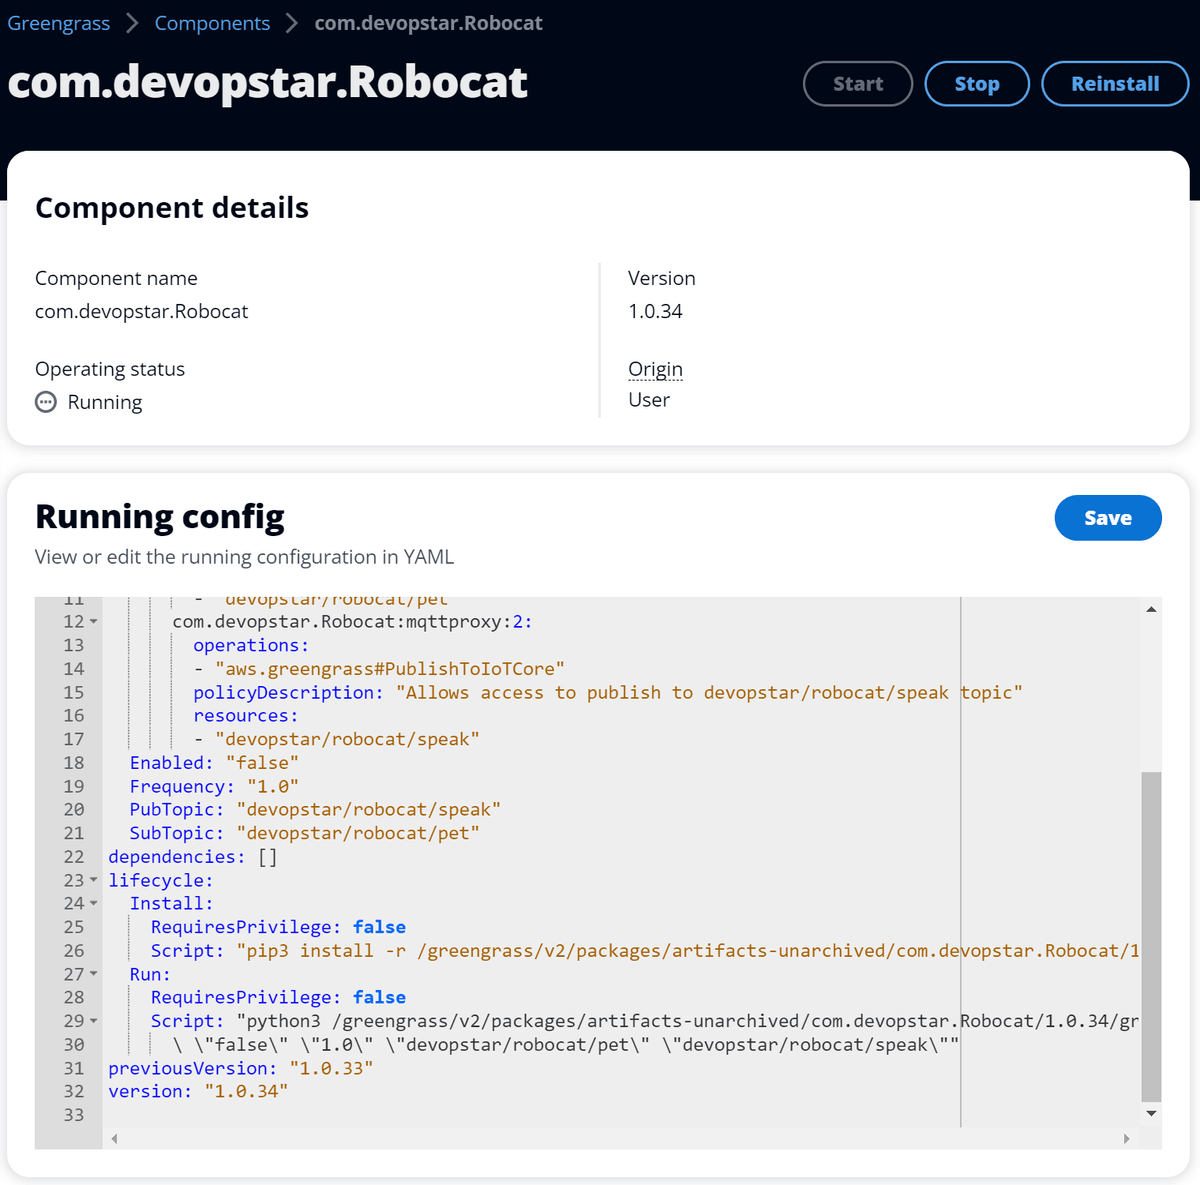The height and width of the screenshot is (1185, 1200).
Task: Select the Enabled "false" value in the YAML
Action: point(263,762)
